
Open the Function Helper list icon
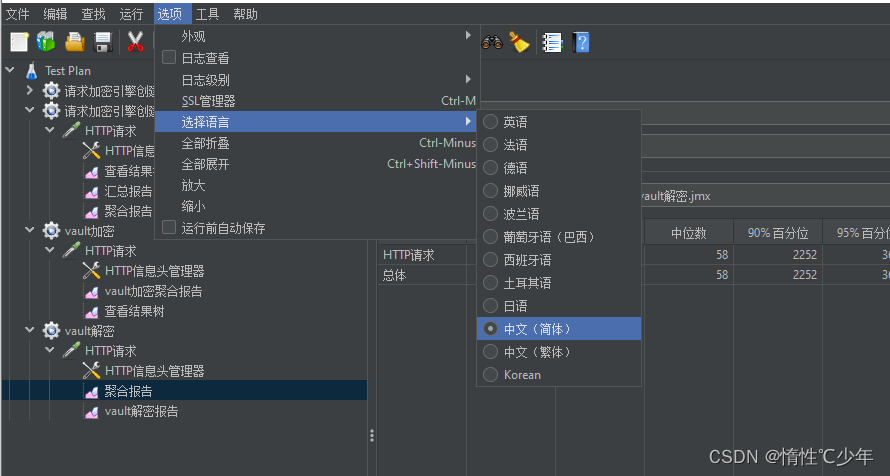pyautogui.click(x=552, y=42)
